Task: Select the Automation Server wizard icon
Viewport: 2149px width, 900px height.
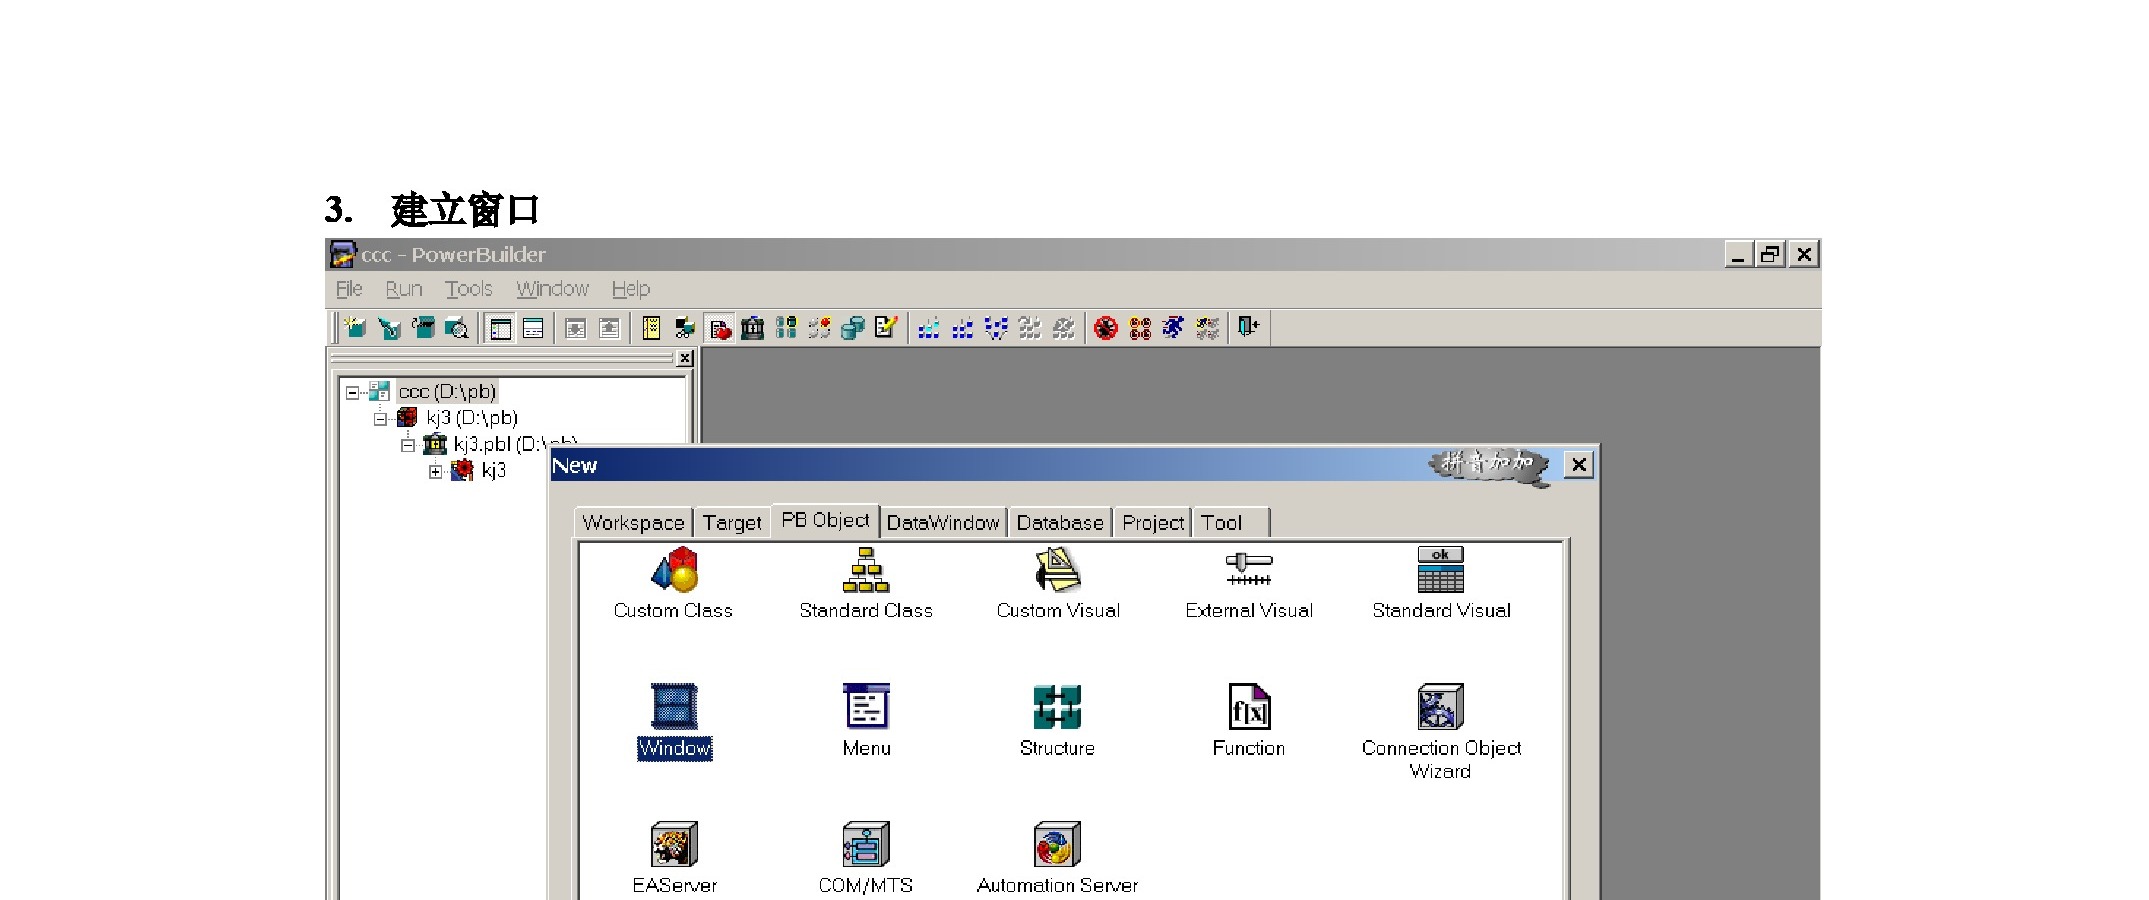Action: (x=1058, y=844)
